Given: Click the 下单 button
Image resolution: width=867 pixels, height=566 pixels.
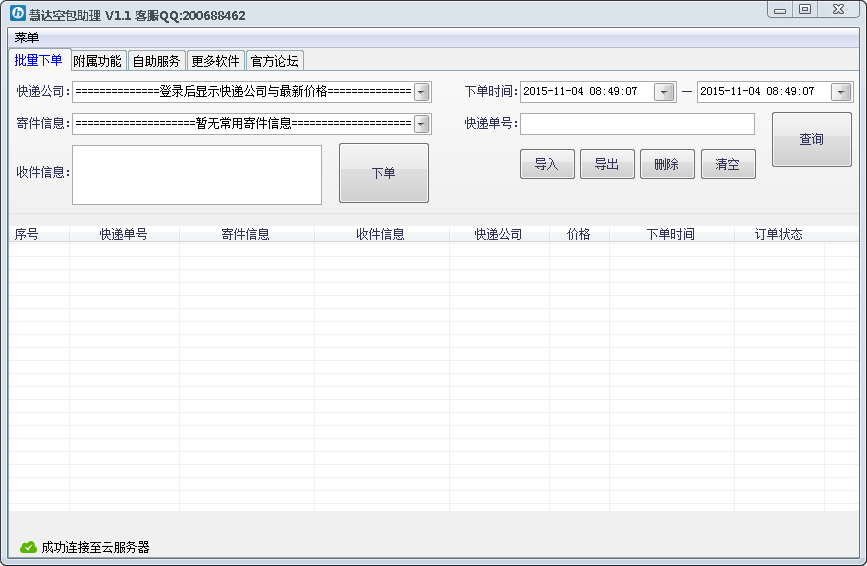Looking at the screenshot, I should [x=383, y=173].
